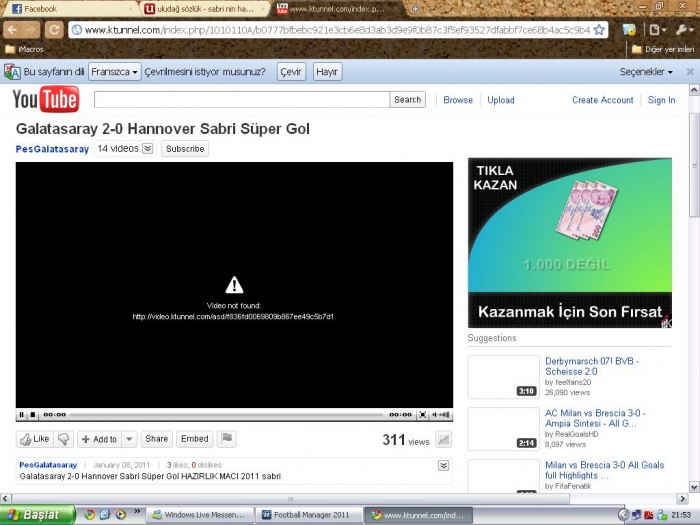700x525 pixels.
Task: Open the Upload link
Action: point(500,100)
